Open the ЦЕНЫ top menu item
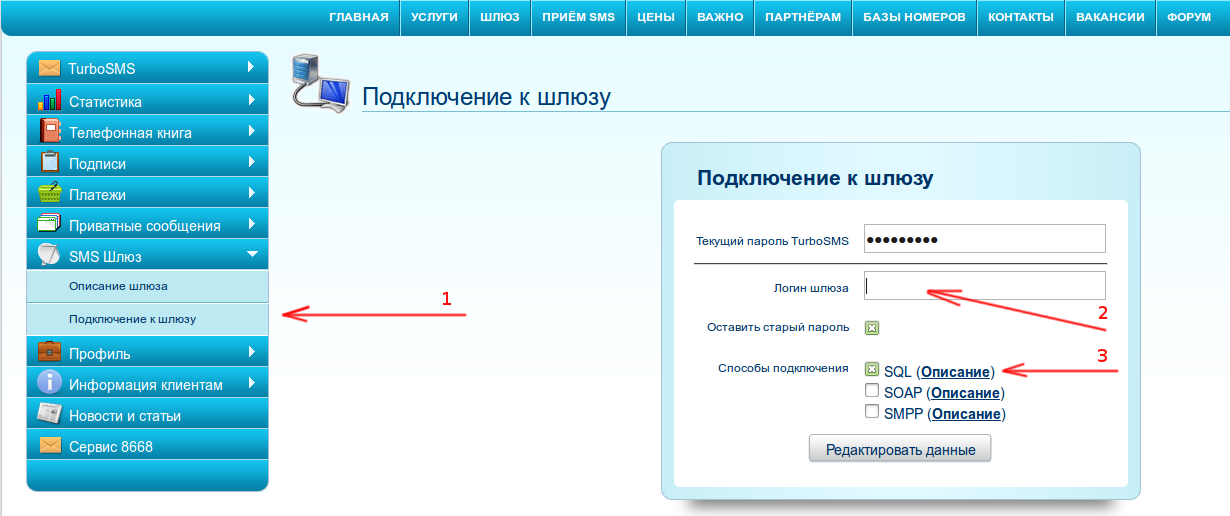The width and height of the screenshot is (1230, 516). [x=656, y=17]
